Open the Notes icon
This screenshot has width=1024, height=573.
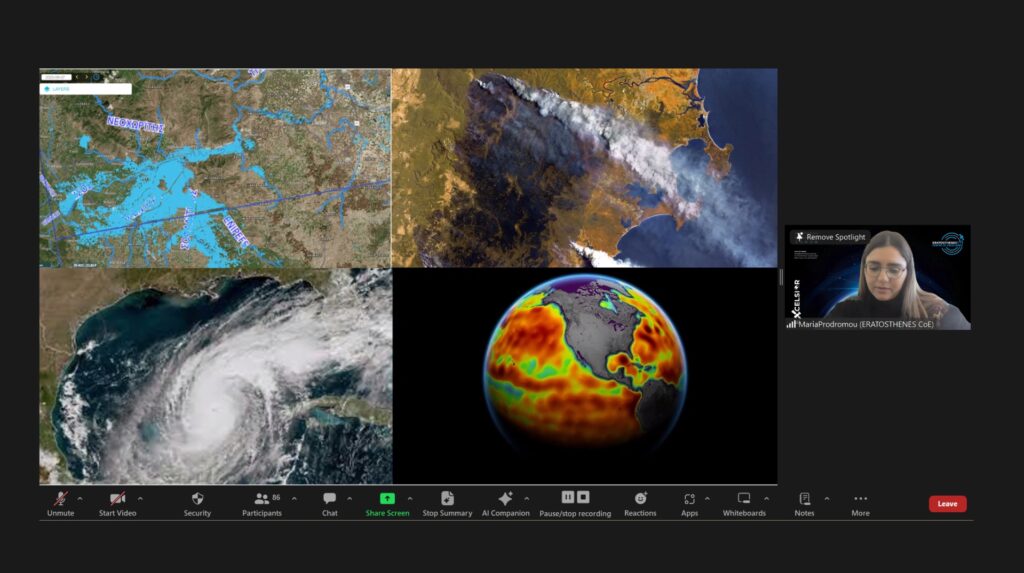tap(804, 498)
